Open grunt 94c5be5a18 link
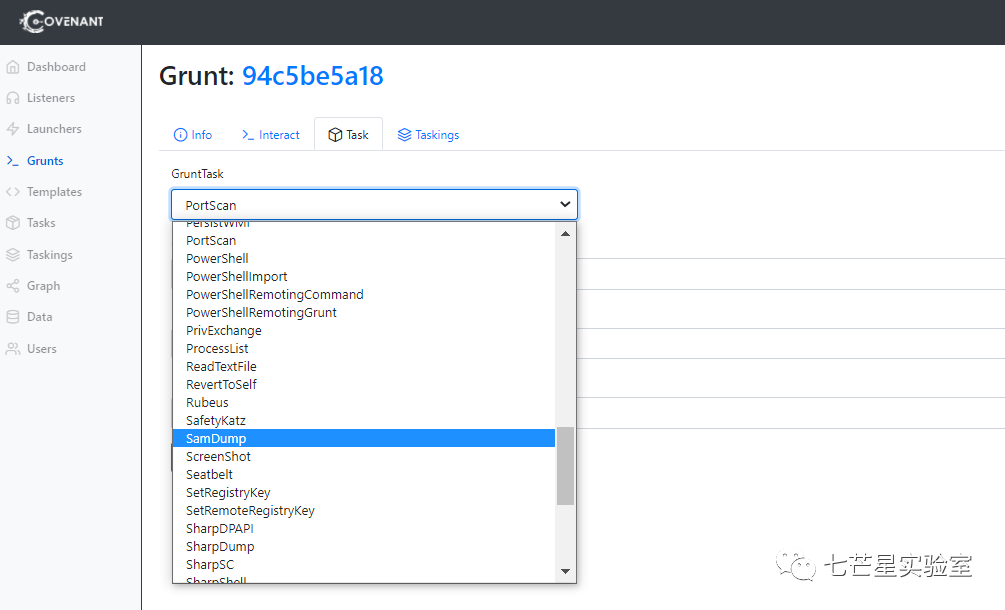Image resolution: width=1005 pixels, height=610 pixels. click(312, 76)
